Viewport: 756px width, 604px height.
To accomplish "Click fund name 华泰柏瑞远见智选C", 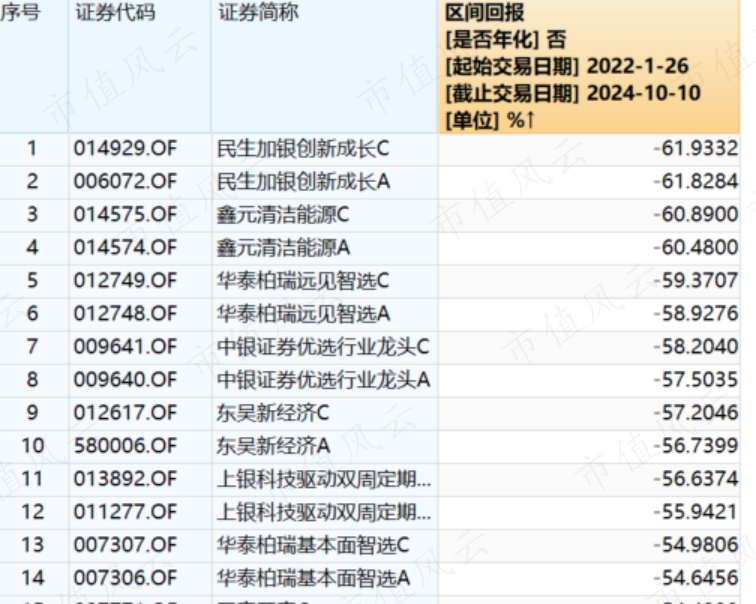I will pyautogui.click(x=303, y=280).
